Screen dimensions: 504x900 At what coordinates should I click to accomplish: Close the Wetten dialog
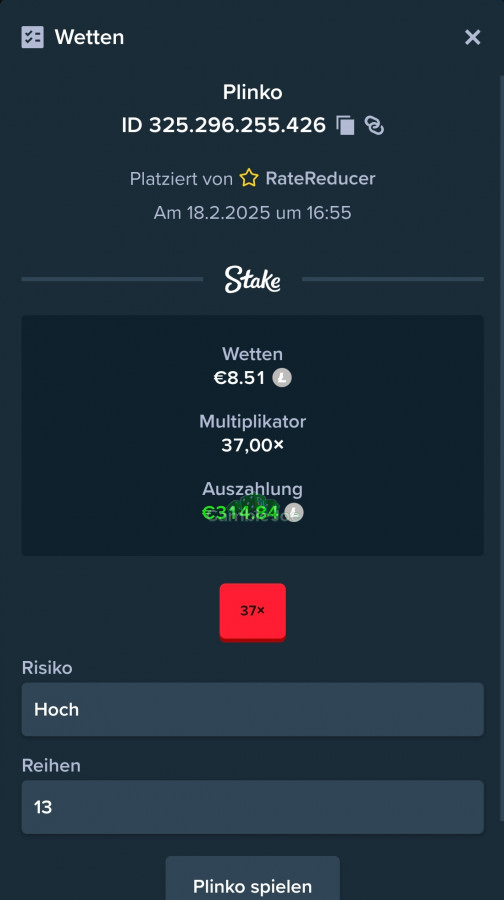coord(472,37)
